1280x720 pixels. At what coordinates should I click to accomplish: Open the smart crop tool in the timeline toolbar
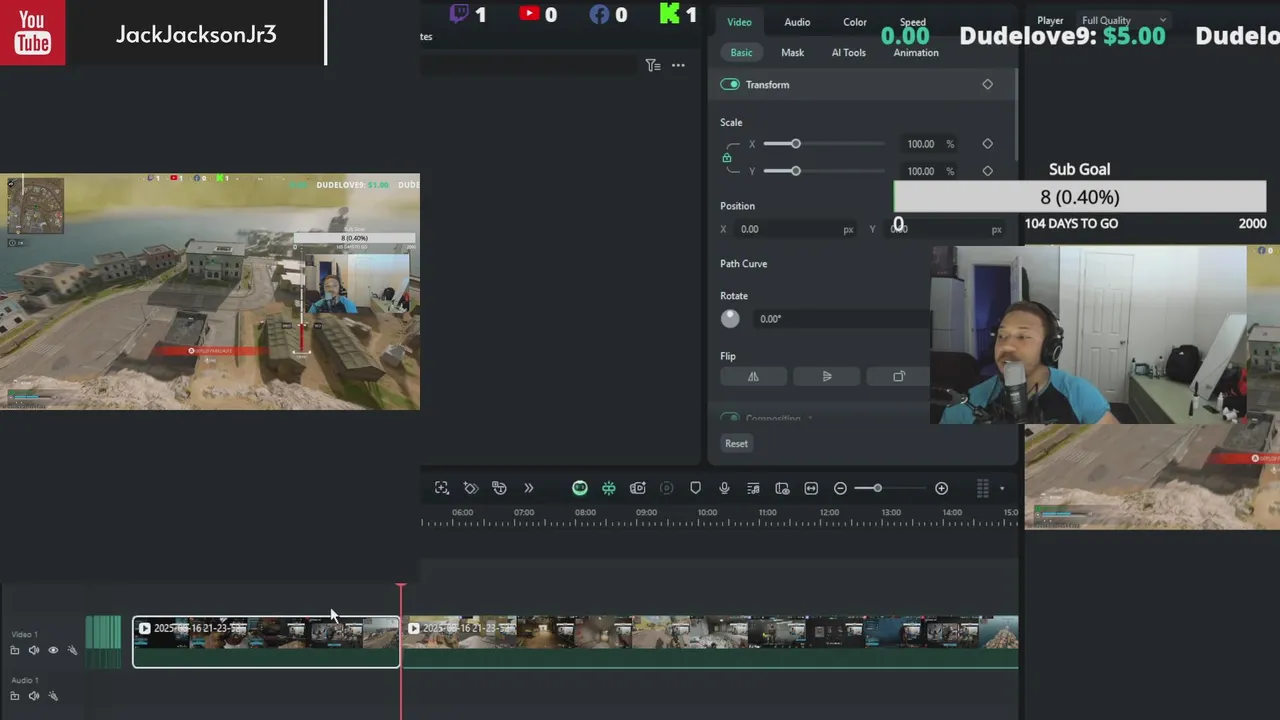click(x=442, y=488)
